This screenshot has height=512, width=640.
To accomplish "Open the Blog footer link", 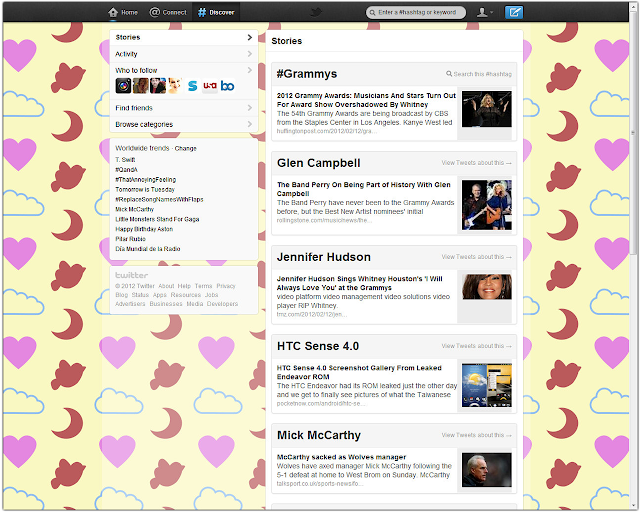I will 122,295.
